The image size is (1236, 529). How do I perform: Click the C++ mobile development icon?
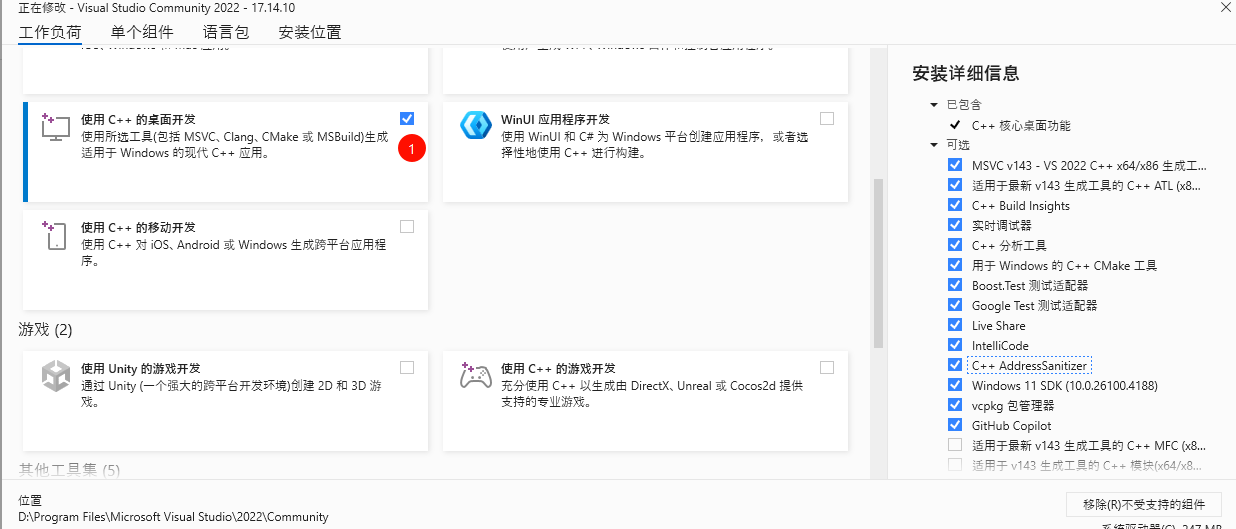(55, 235)
